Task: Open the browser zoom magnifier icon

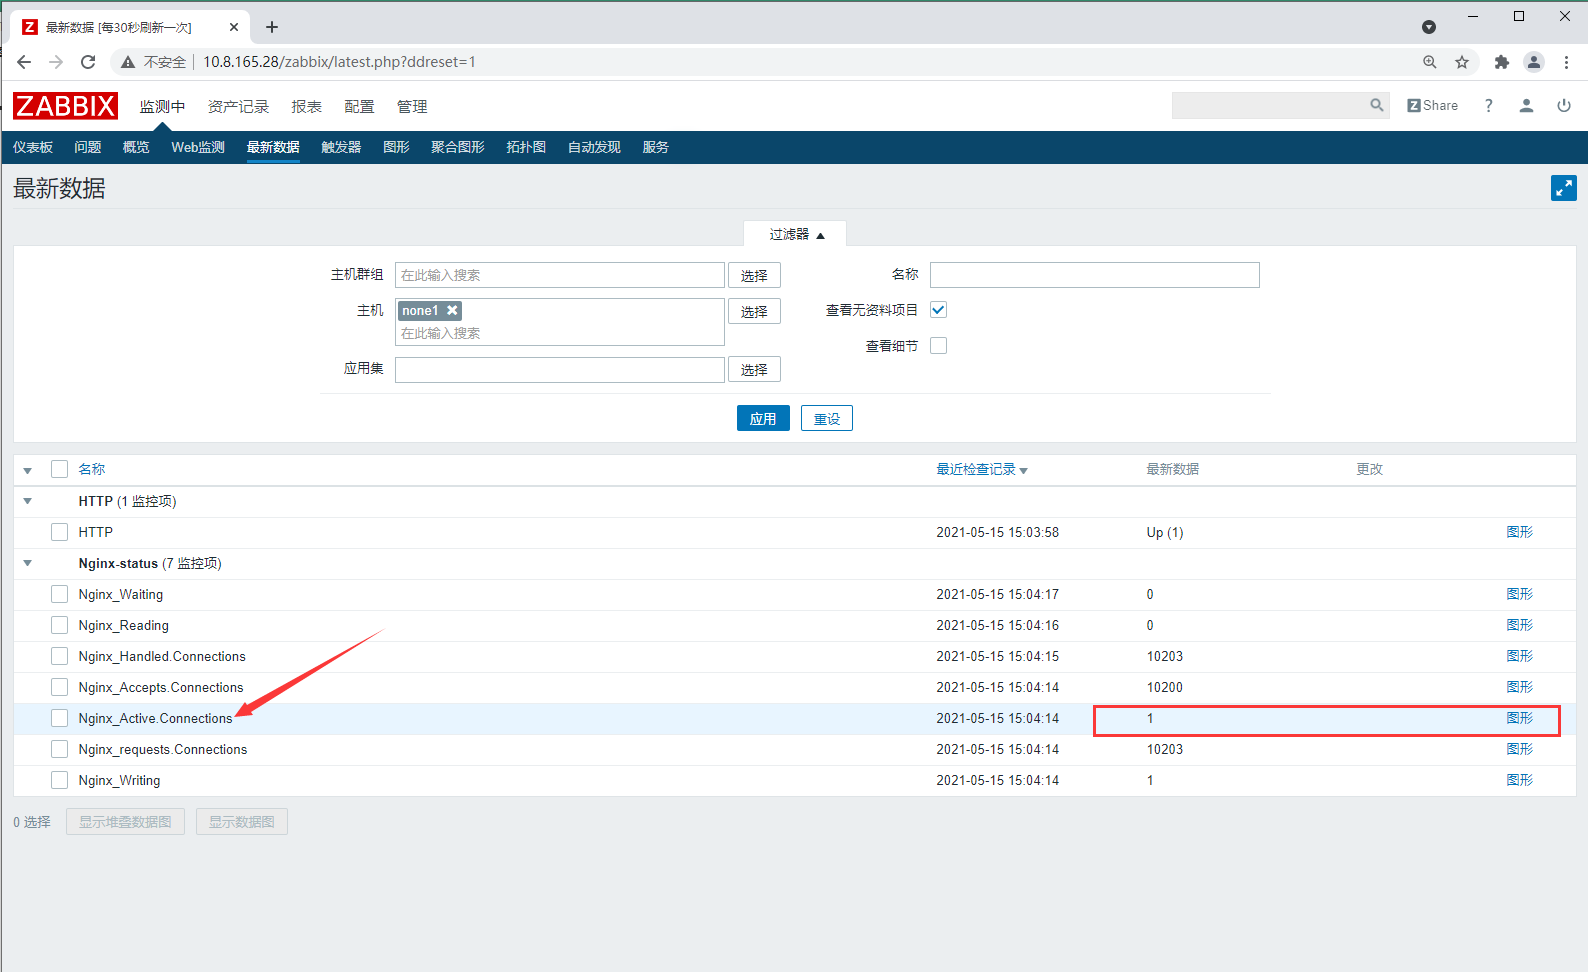Action: [x=1430, y=62]
